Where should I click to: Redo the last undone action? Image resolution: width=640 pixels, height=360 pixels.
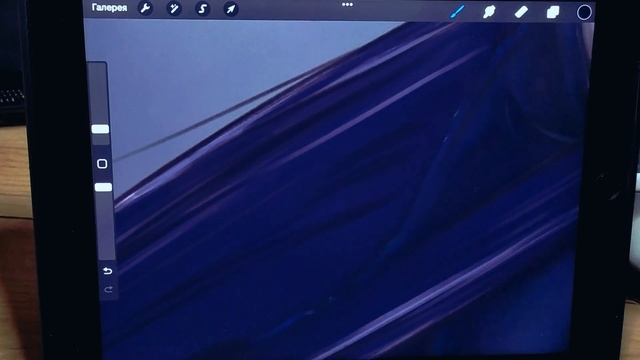coord(108,289)
